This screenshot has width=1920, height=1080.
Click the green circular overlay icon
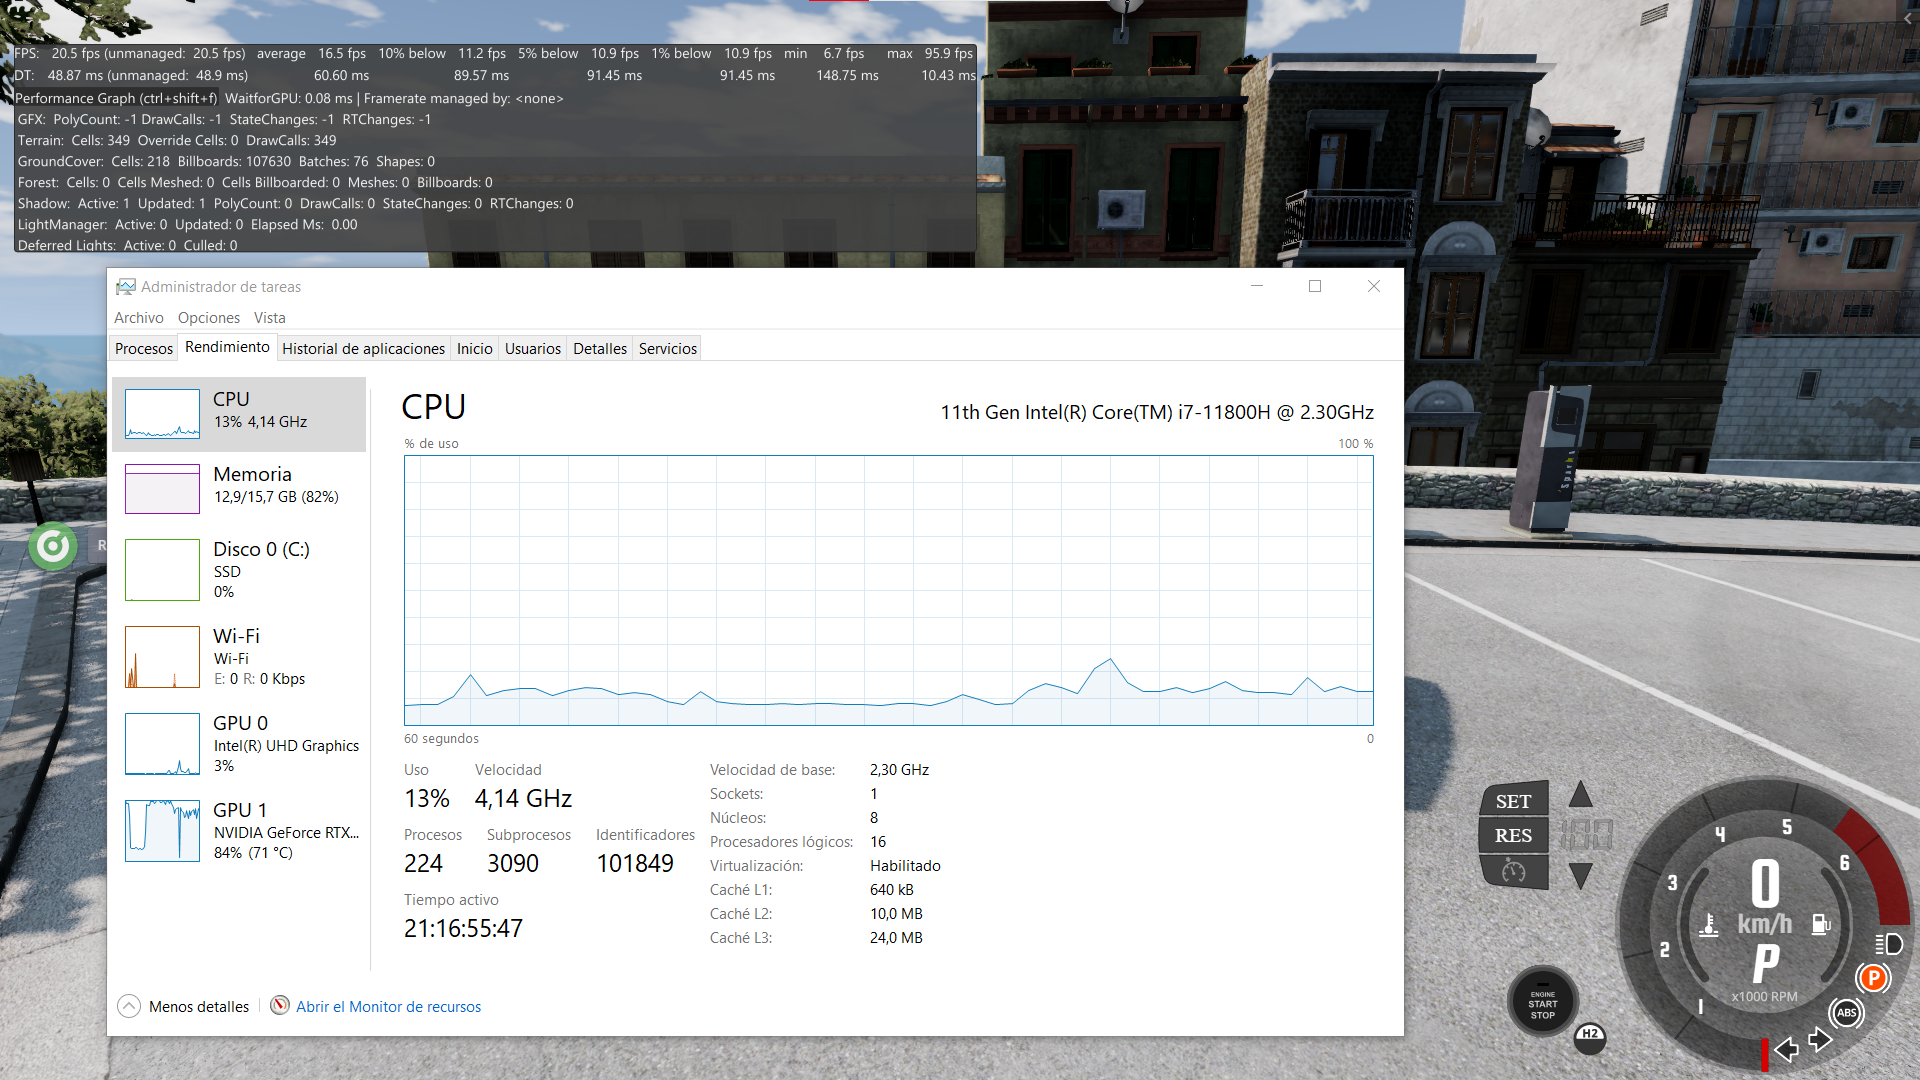(53, 546)
